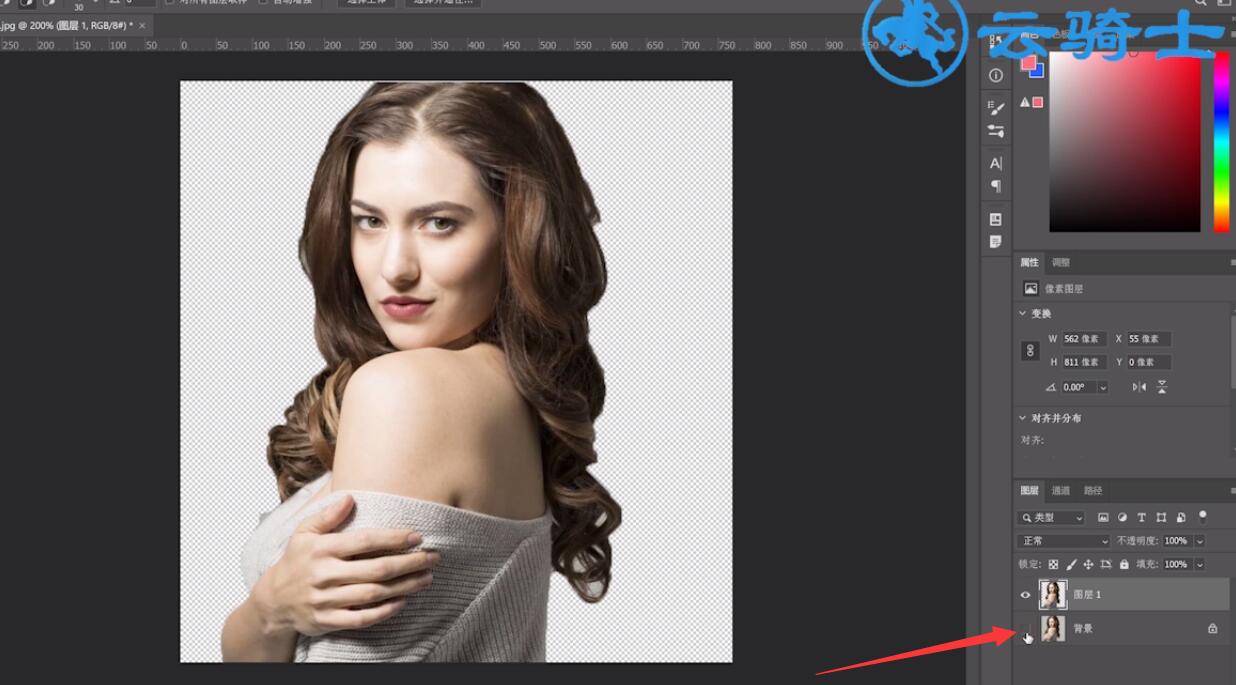Click the foreground color swatch
Viewport: 1236px width, 685px height.
click(x=1028, y=63)
